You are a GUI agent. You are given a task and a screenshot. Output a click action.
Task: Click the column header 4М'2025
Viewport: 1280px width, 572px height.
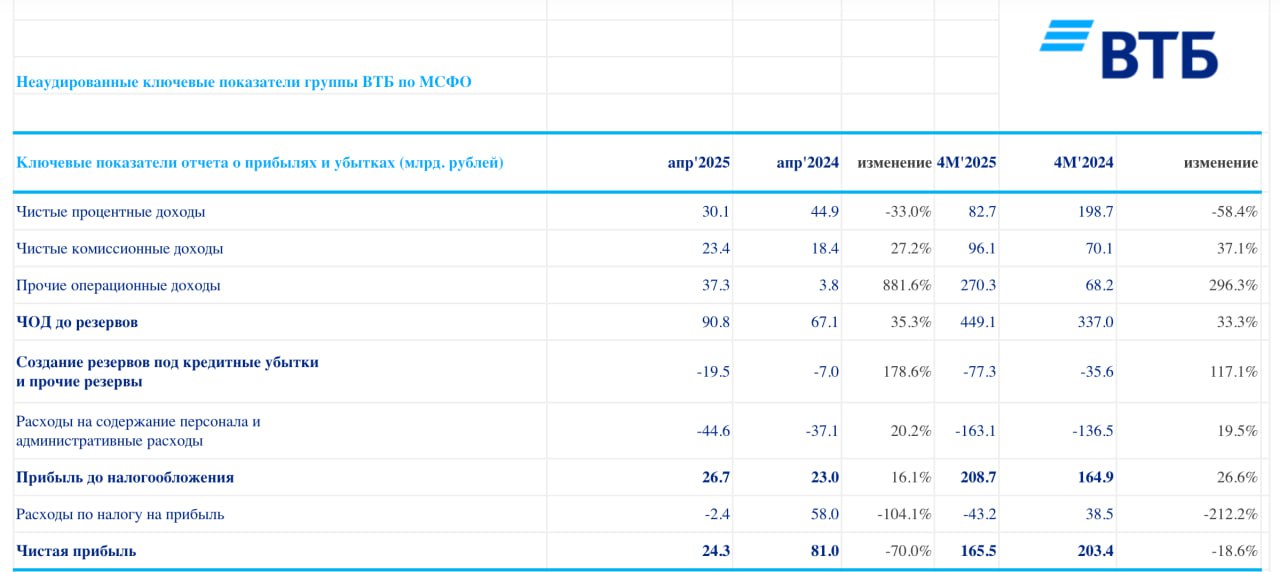[x=966, y=162]
